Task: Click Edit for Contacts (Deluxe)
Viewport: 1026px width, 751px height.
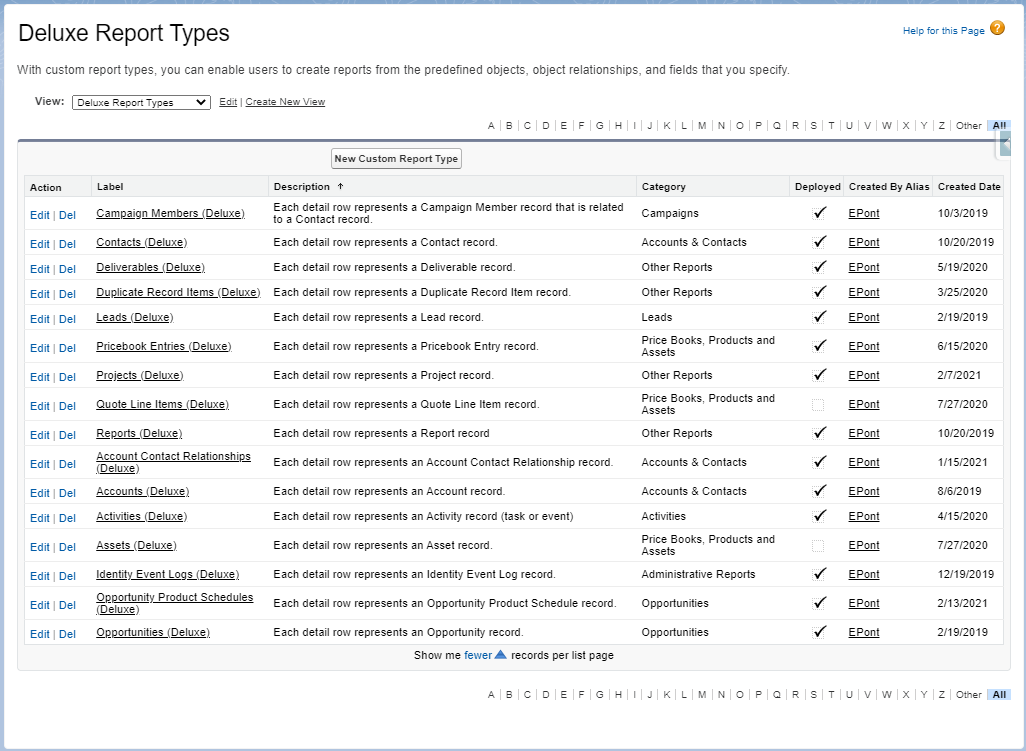Action: [x=39, y=242]
